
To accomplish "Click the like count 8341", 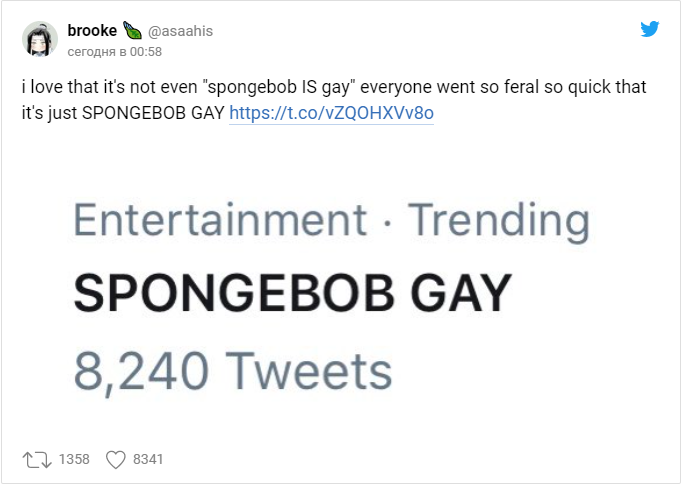I will pyautogui.click(x=148, y=459).
